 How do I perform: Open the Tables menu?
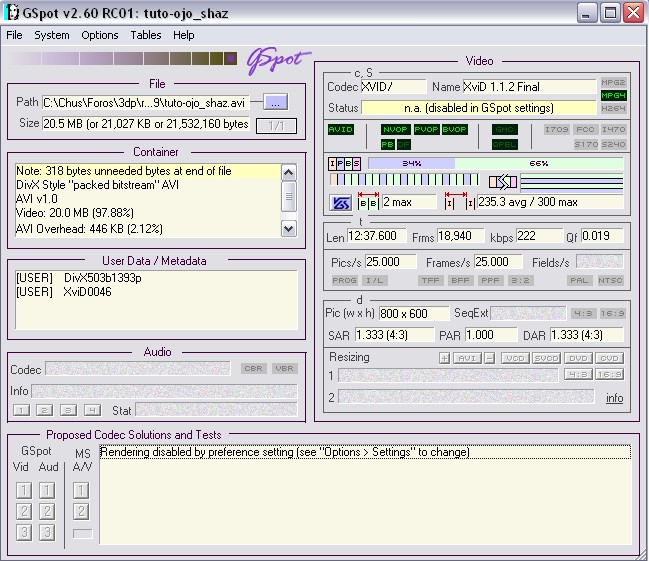[146, 35]
